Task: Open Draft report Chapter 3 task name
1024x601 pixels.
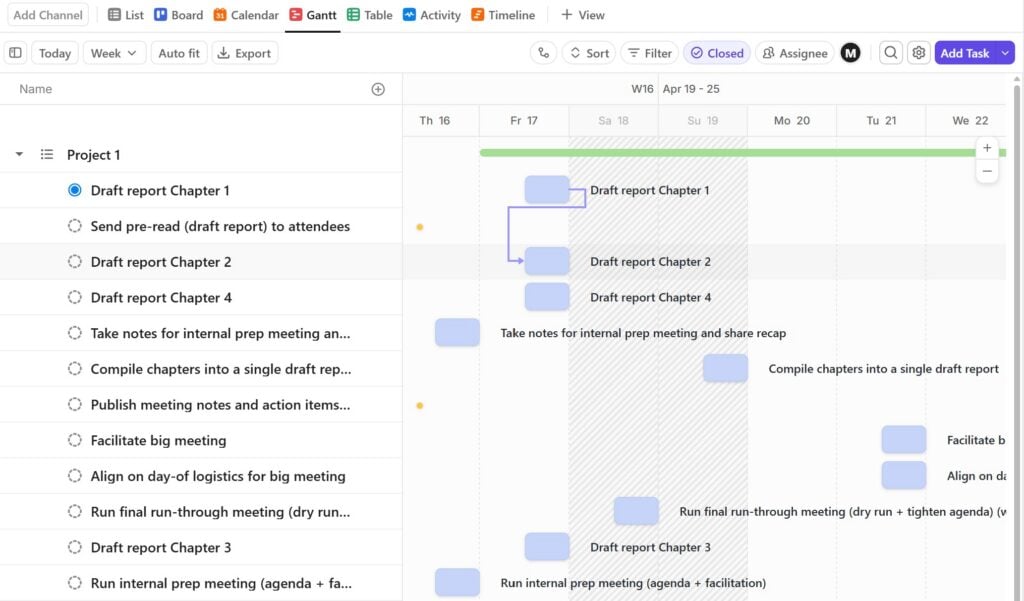Action: [161, 547]
